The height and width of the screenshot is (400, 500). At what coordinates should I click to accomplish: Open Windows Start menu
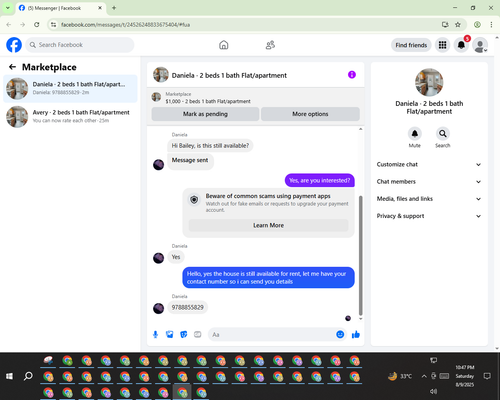(9, 376)
